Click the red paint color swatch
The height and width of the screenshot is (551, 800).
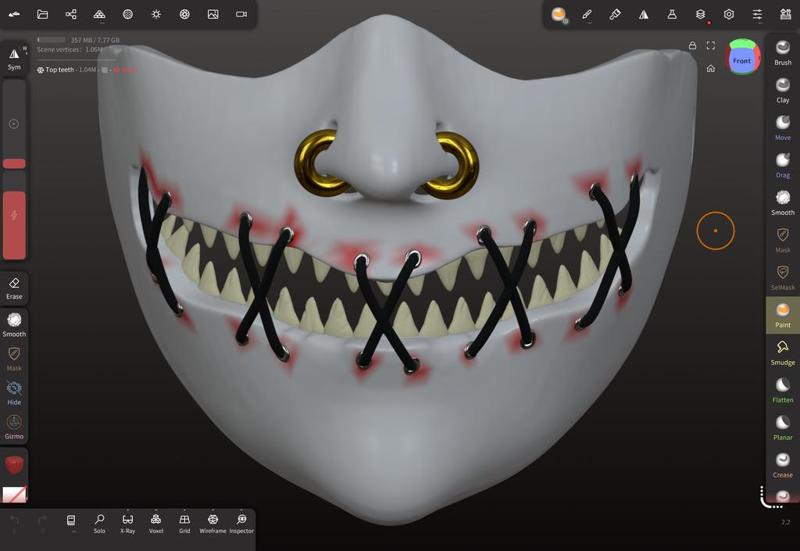pyautogui.click(x=14, y=465)
